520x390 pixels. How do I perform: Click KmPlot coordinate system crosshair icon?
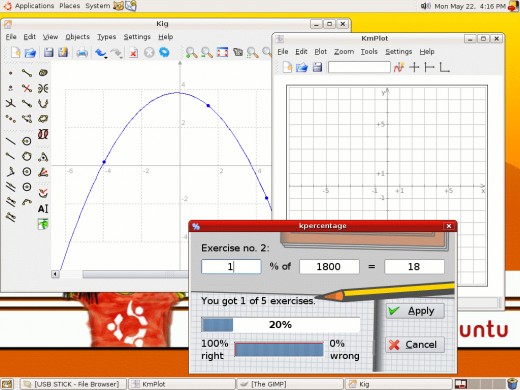point(414,67)
